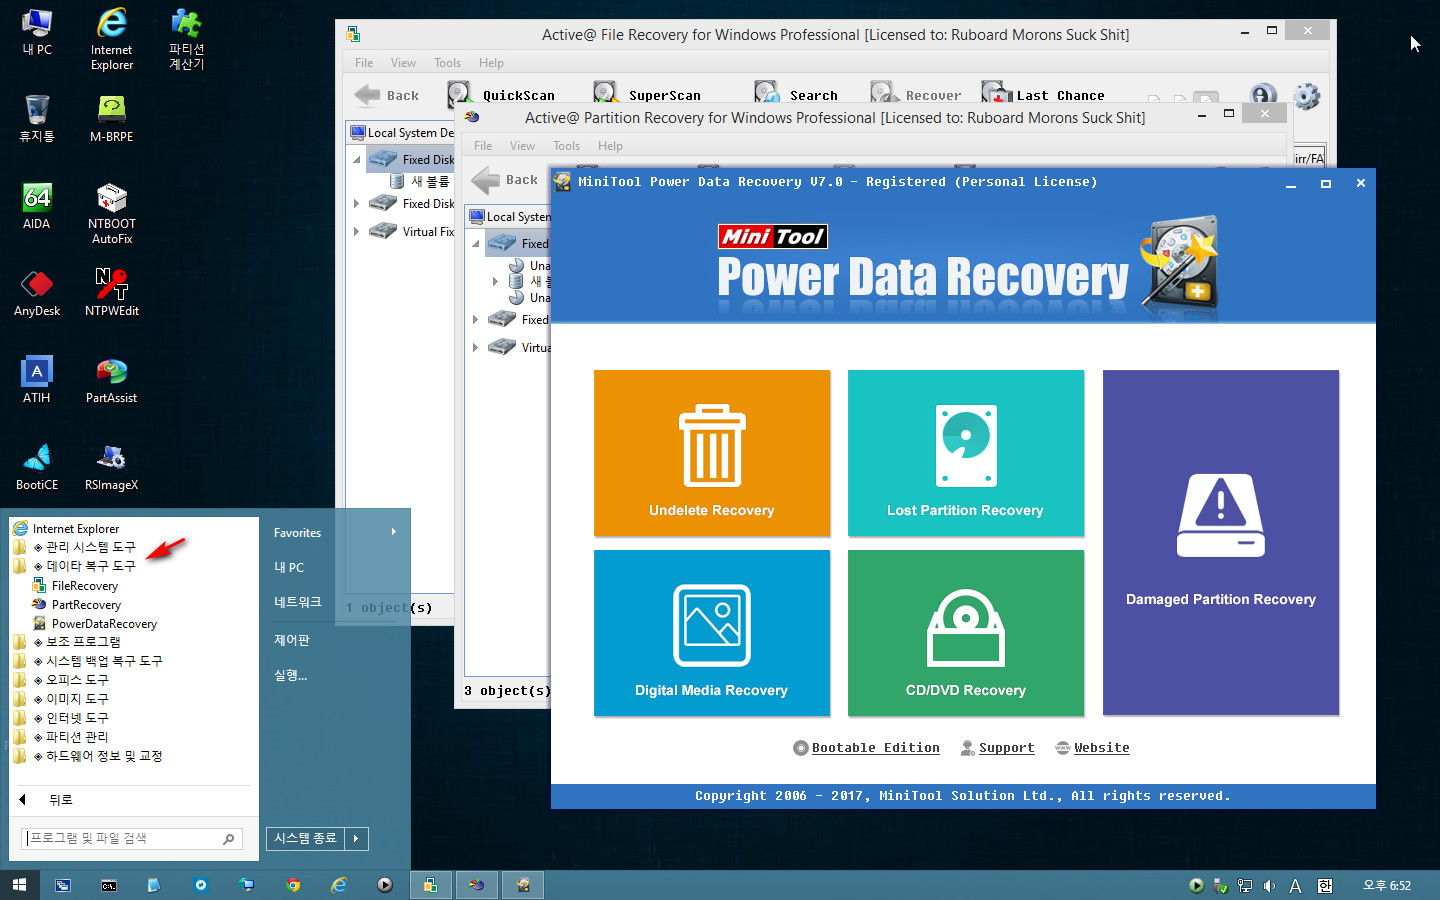Viewport: 1440px width, 900px height.
Task: Open Tools menu in File Recovery window
Action: tap(447, 63)
